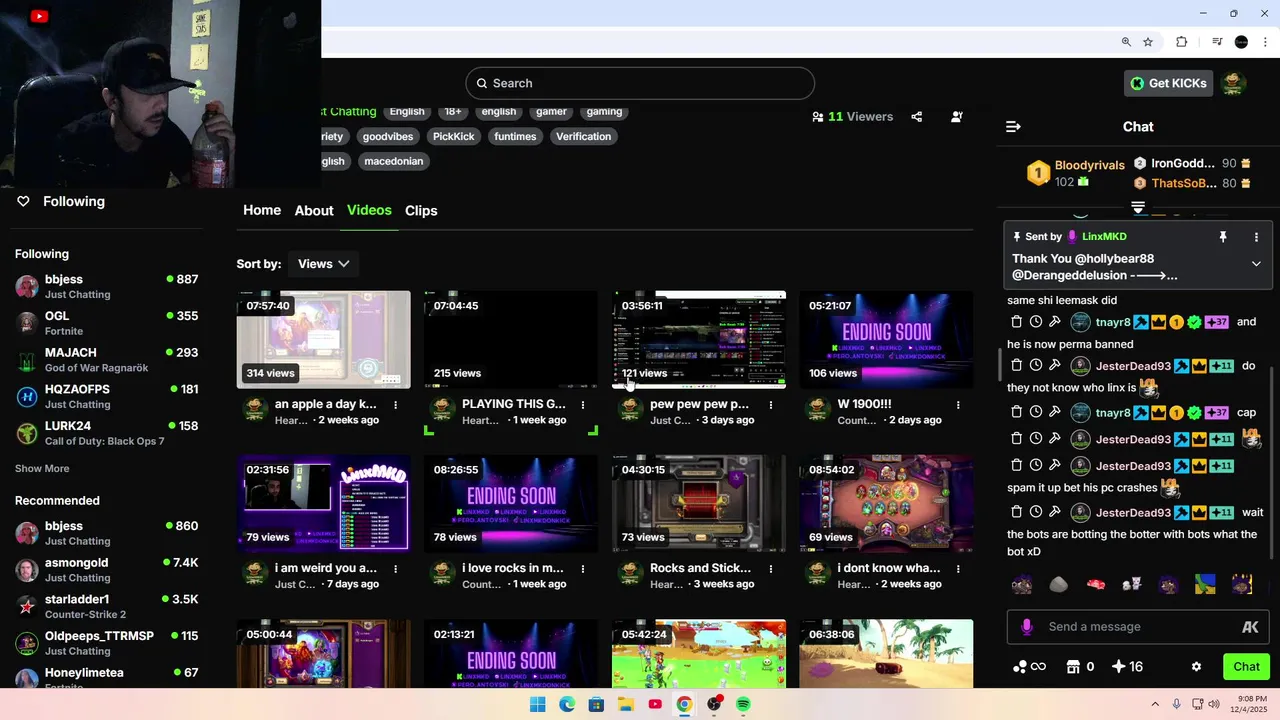Open options for 'Rocks and Stick...' video
Screen dimensions: 1280x720
point(771,568)
